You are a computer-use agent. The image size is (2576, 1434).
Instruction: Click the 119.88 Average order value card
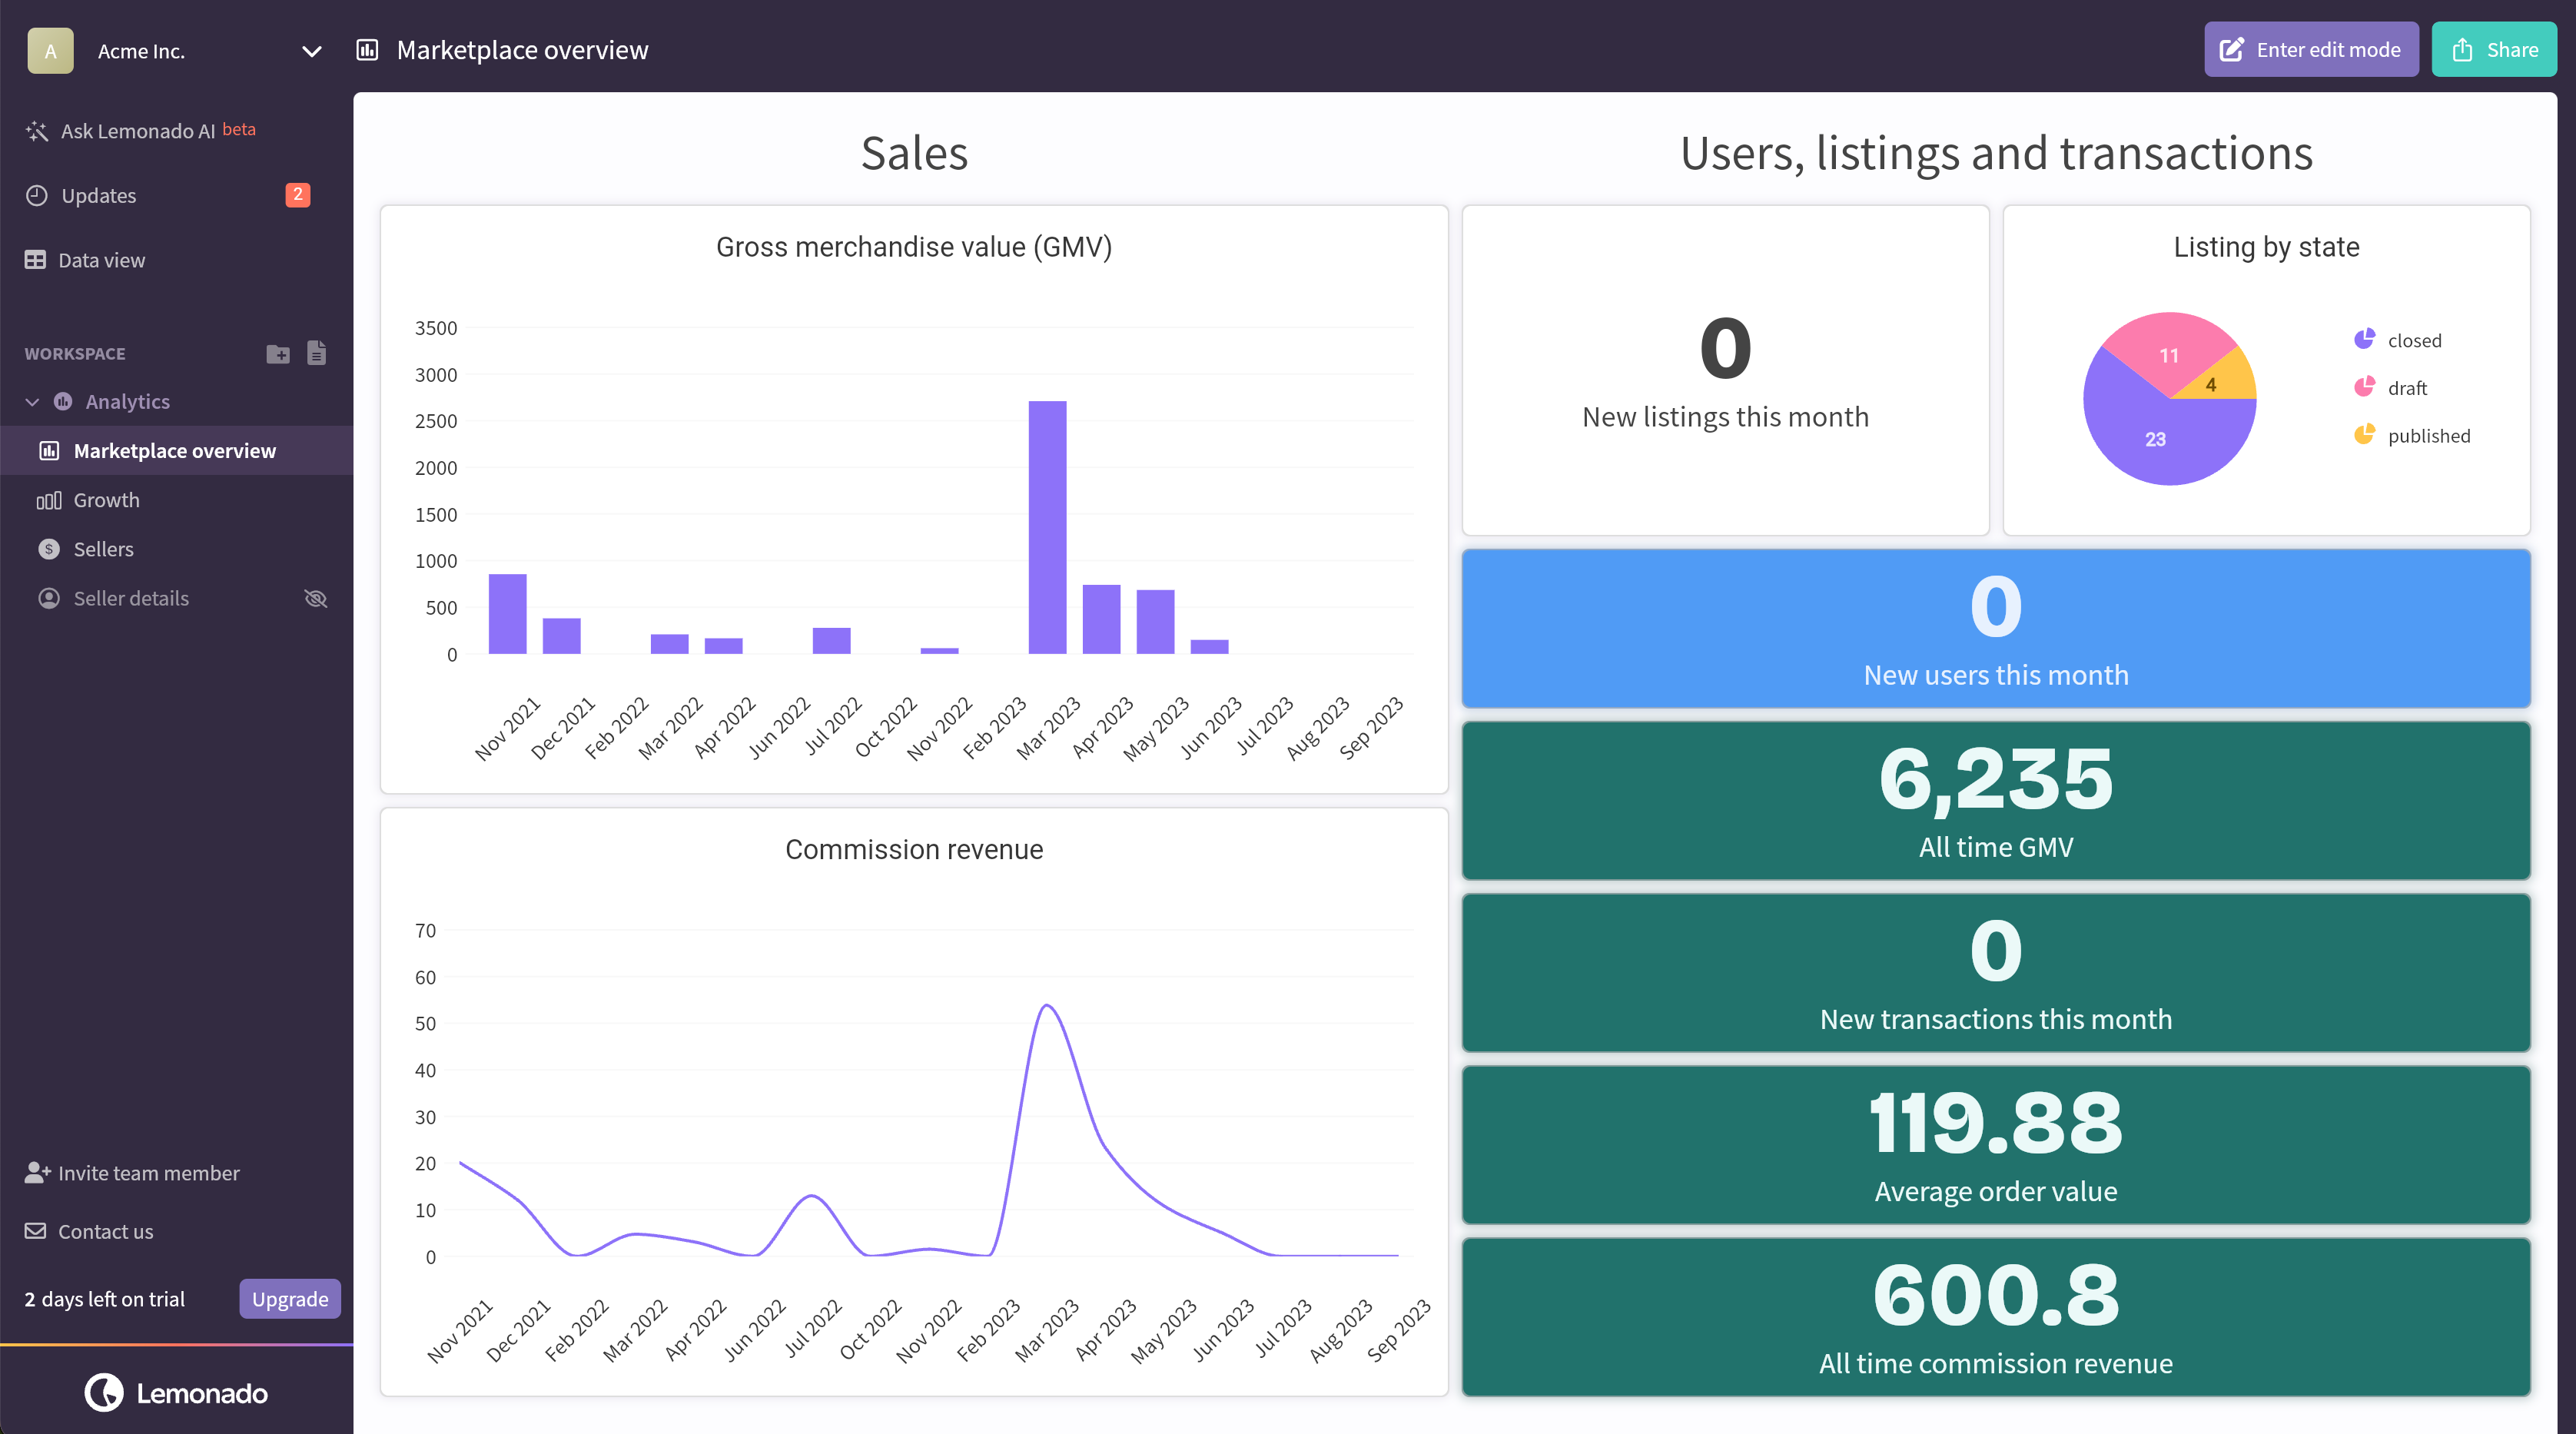click(1996, 1144)
